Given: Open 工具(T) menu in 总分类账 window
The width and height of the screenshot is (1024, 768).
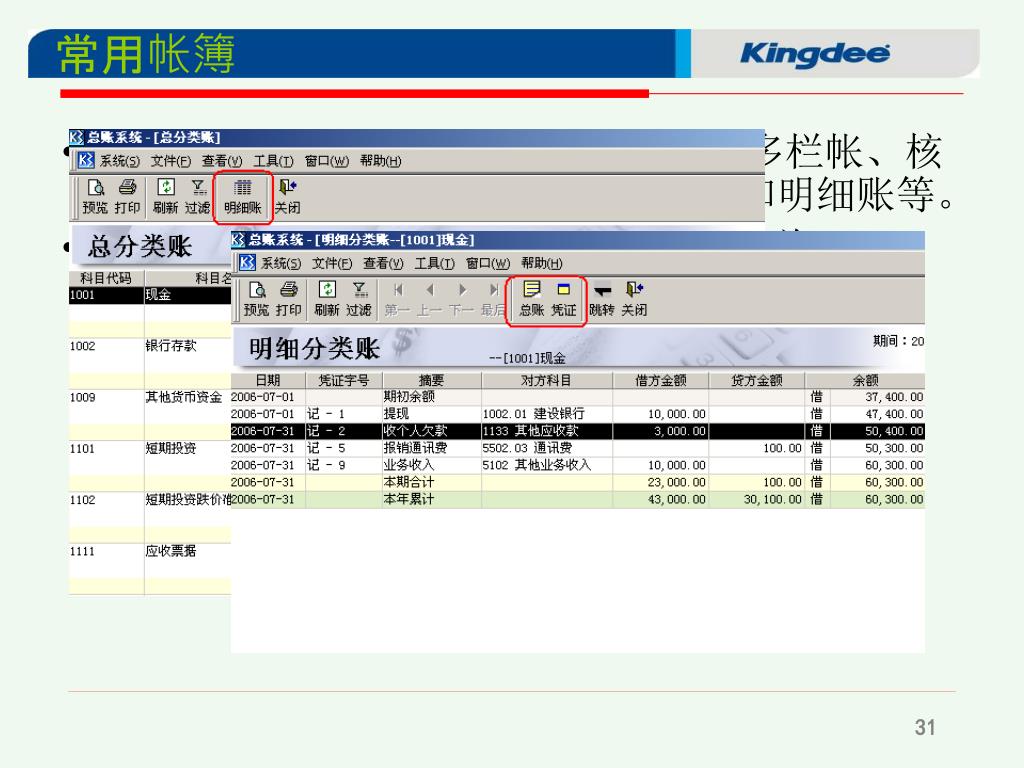Looking at the screenshot, I should 273,161.
